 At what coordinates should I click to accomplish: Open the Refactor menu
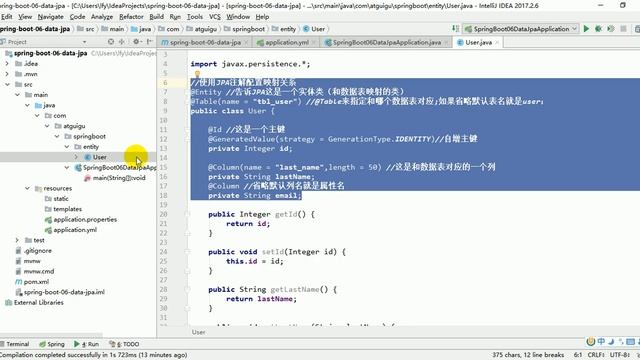coord(131,17)
